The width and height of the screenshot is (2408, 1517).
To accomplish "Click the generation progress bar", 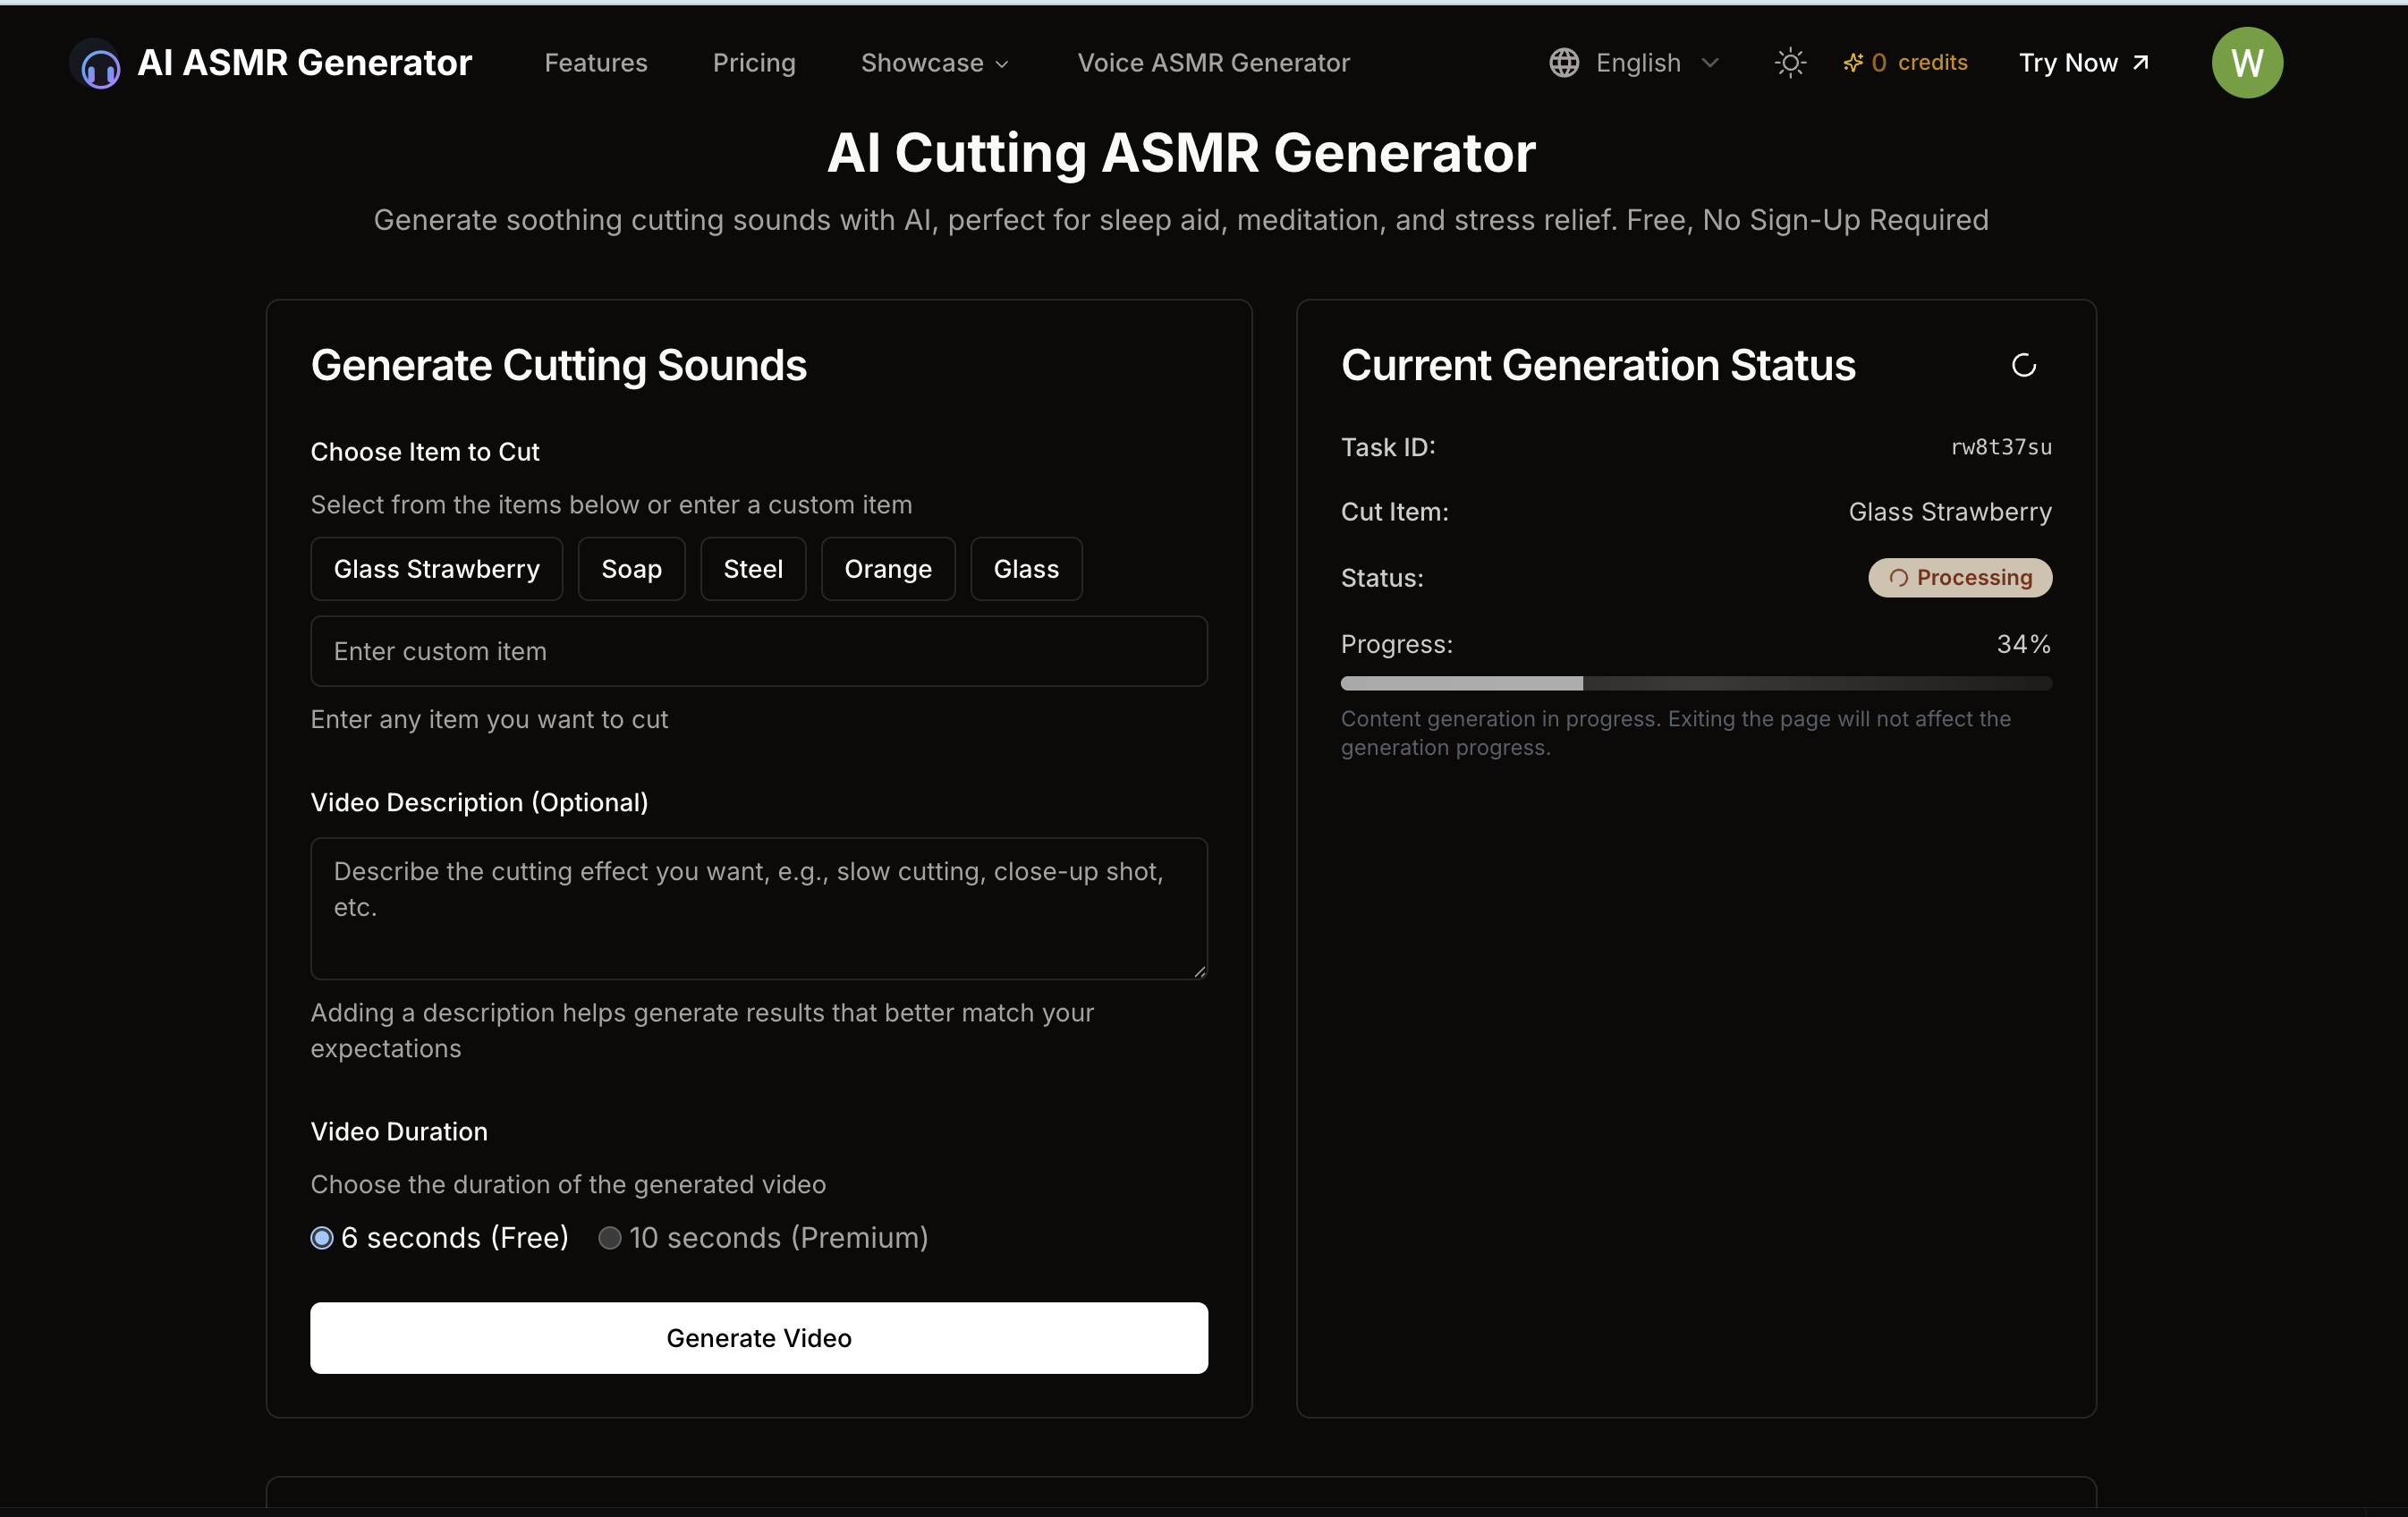I will click(1696, 684).
